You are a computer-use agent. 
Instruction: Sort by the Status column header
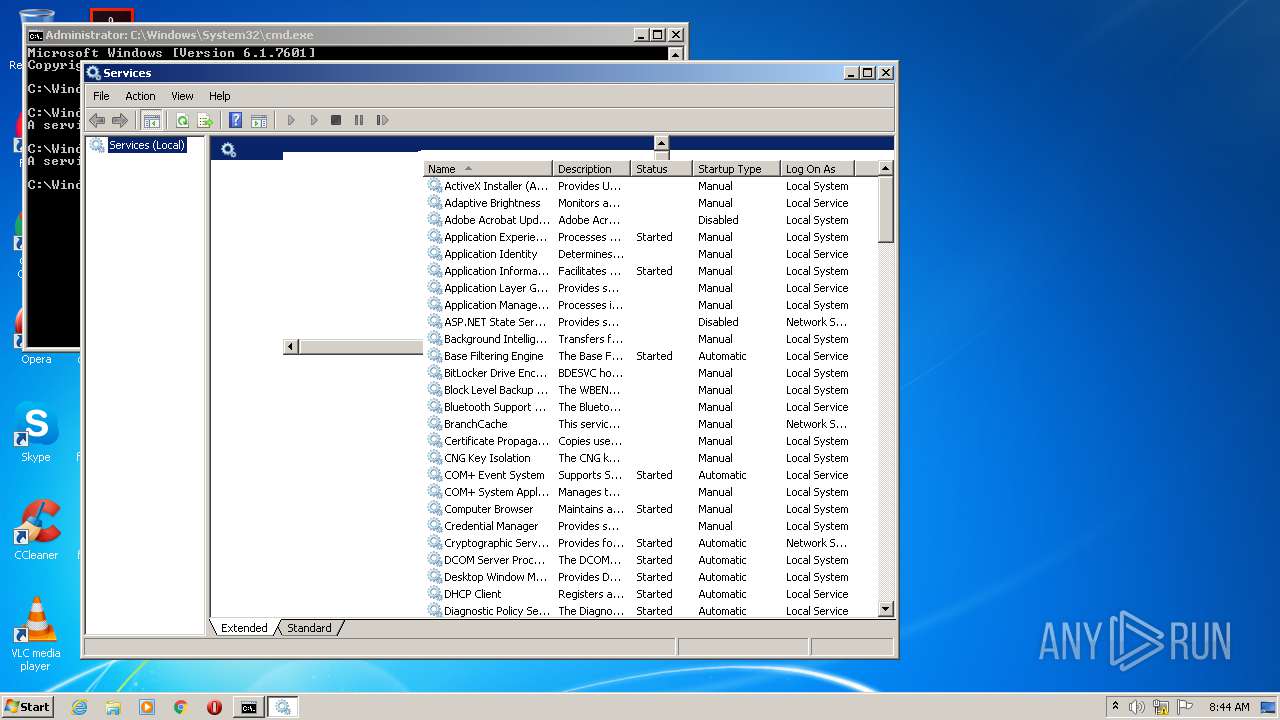[661, 169]
